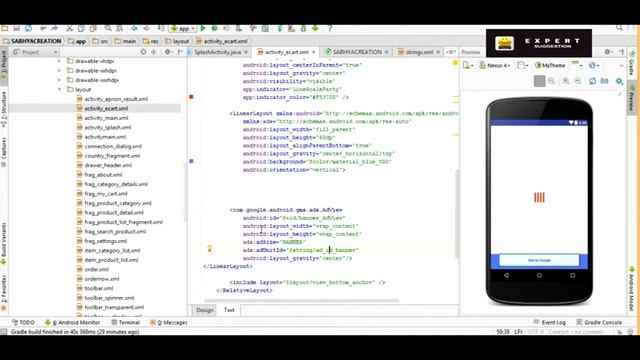
Task: Expand the drawable-xxxhdpi folder
Action: point(59,80)
